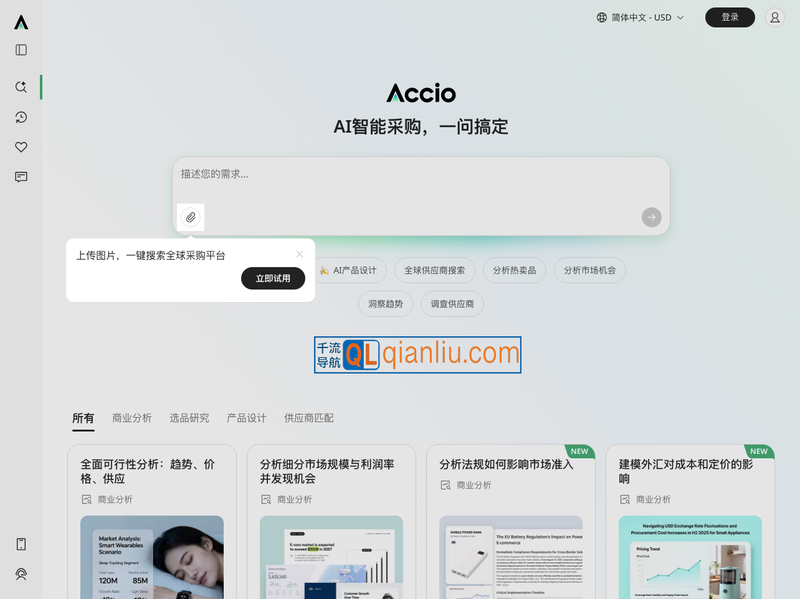Viewport: 800px width, 599px height.
Task: Contact support via the headset icon
Action: [20, 574]
